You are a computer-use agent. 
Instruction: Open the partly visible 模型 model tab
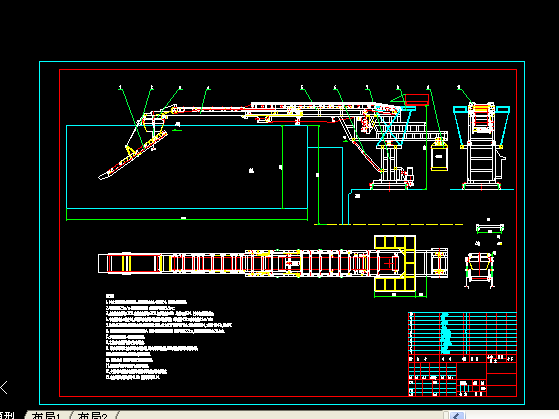pos(8,415)
